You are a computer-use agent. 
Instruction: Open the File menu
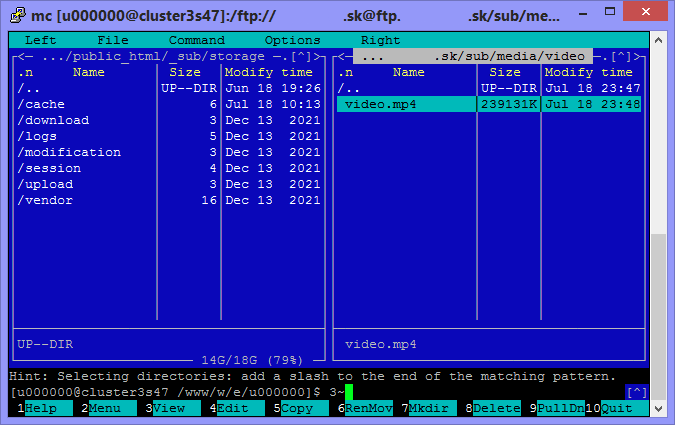[112, 40]
